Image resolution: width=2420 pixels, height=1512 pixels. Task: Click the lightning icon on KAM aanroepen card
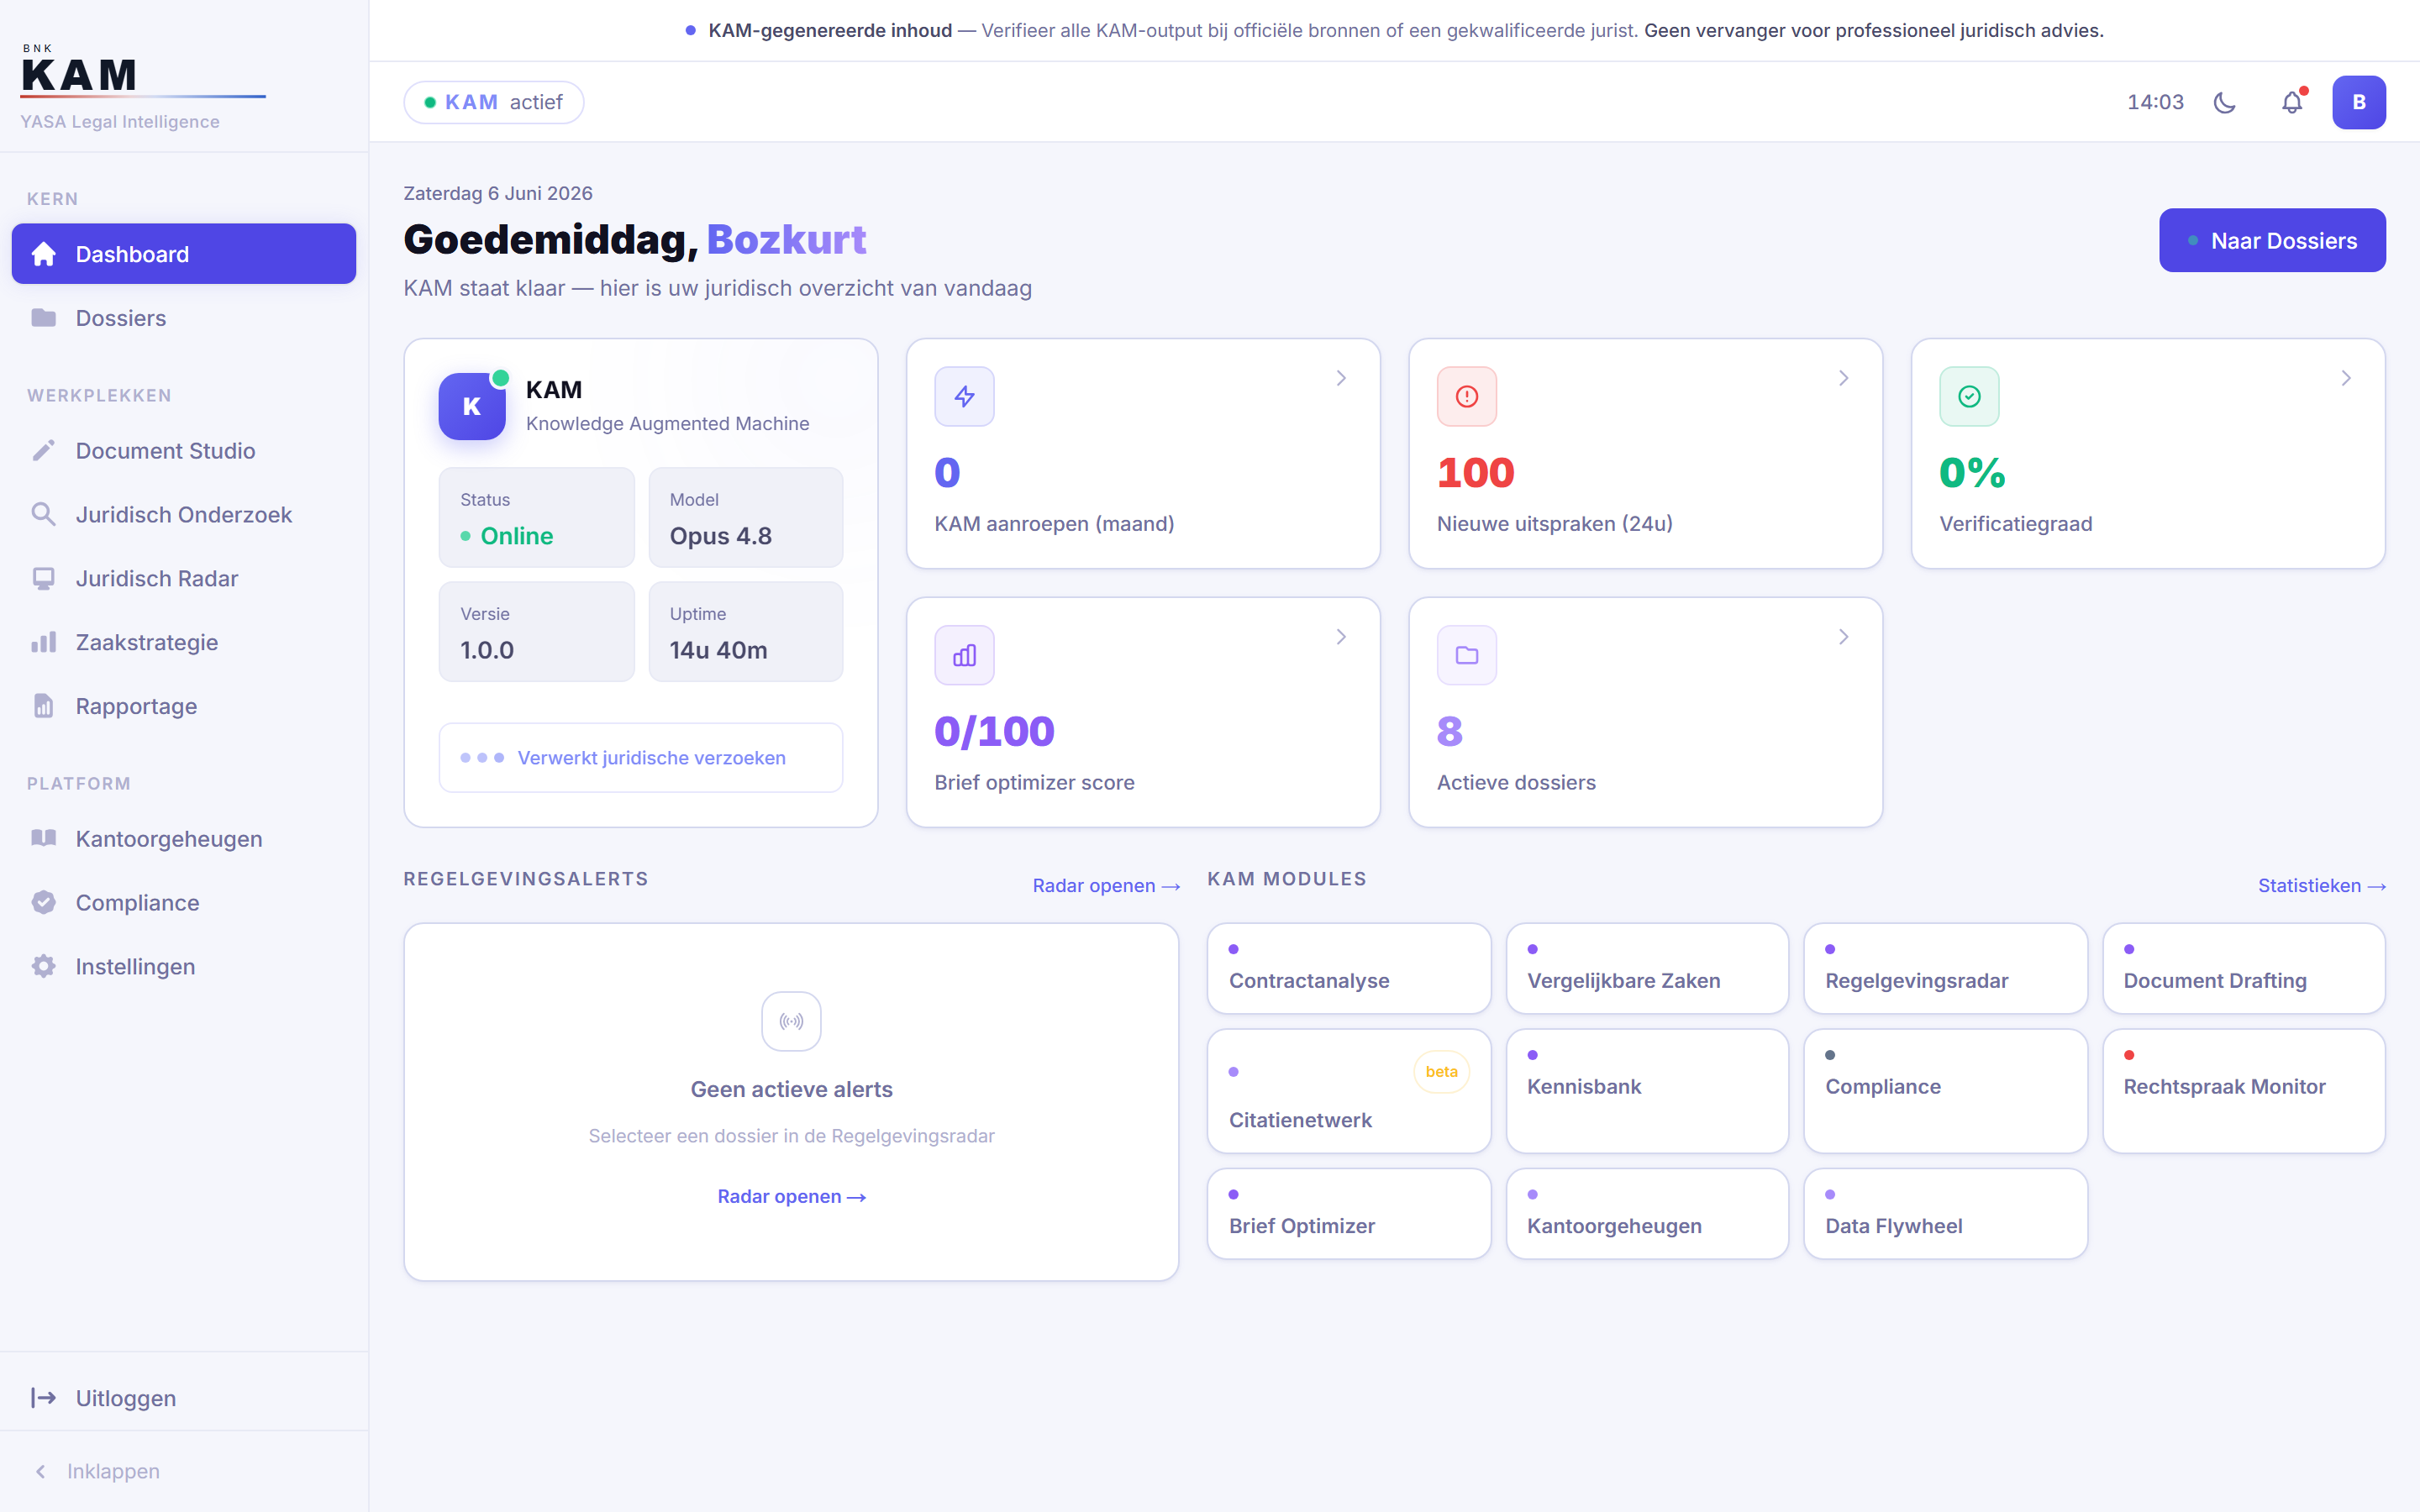(964, 397)
